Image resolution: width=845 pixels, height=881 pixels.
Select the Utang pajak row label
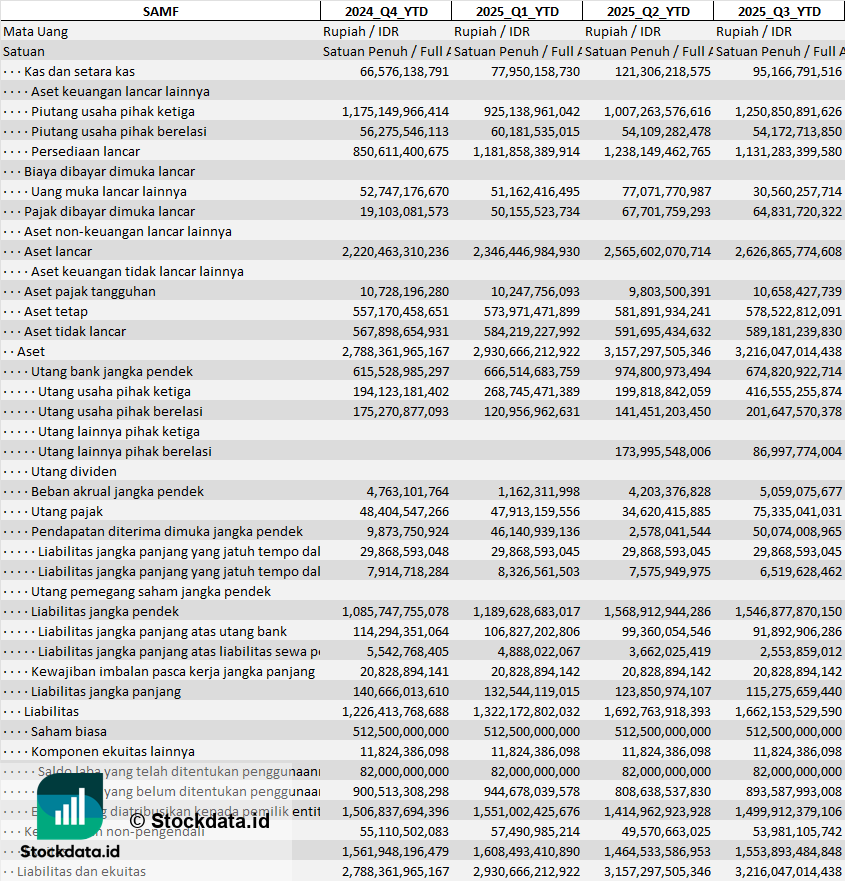click(68, 511)
